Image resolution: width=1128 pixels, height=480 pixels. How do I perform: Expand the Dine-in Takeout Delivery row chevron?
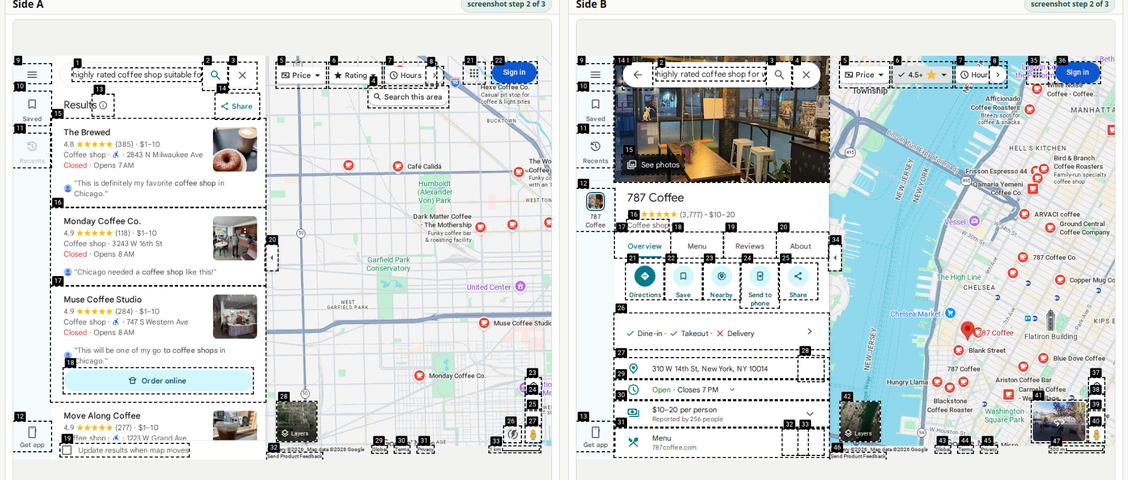(809, 332)
